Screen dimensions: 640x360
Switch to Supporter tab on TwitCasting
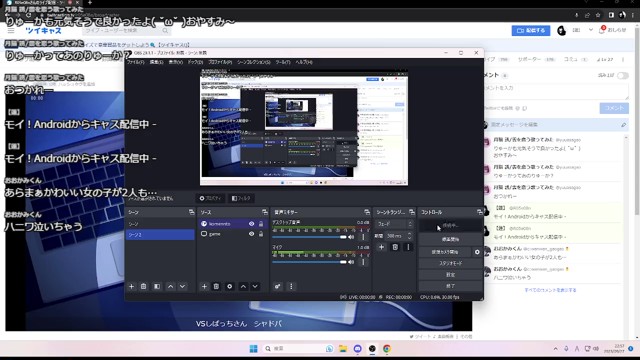(536, 60)
